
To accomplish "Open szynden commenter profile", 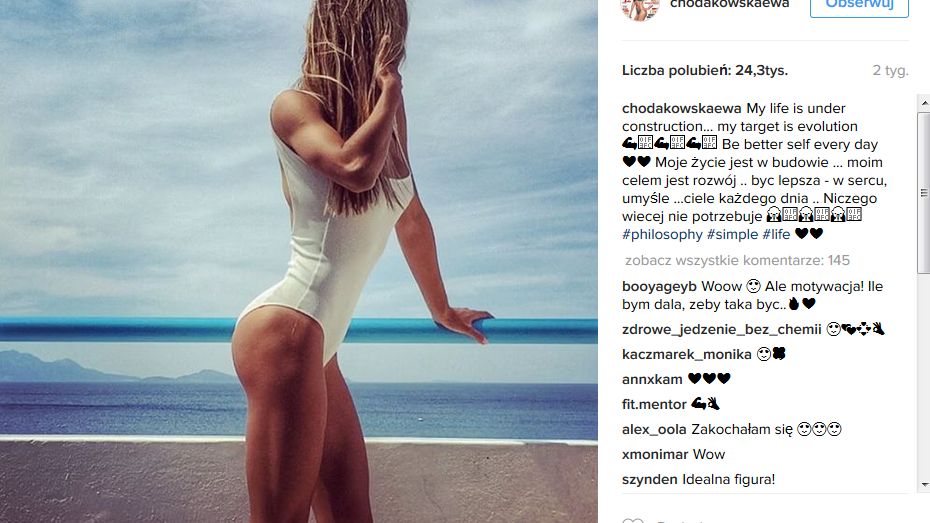I will pyautogui.click(x=649, y=479).
